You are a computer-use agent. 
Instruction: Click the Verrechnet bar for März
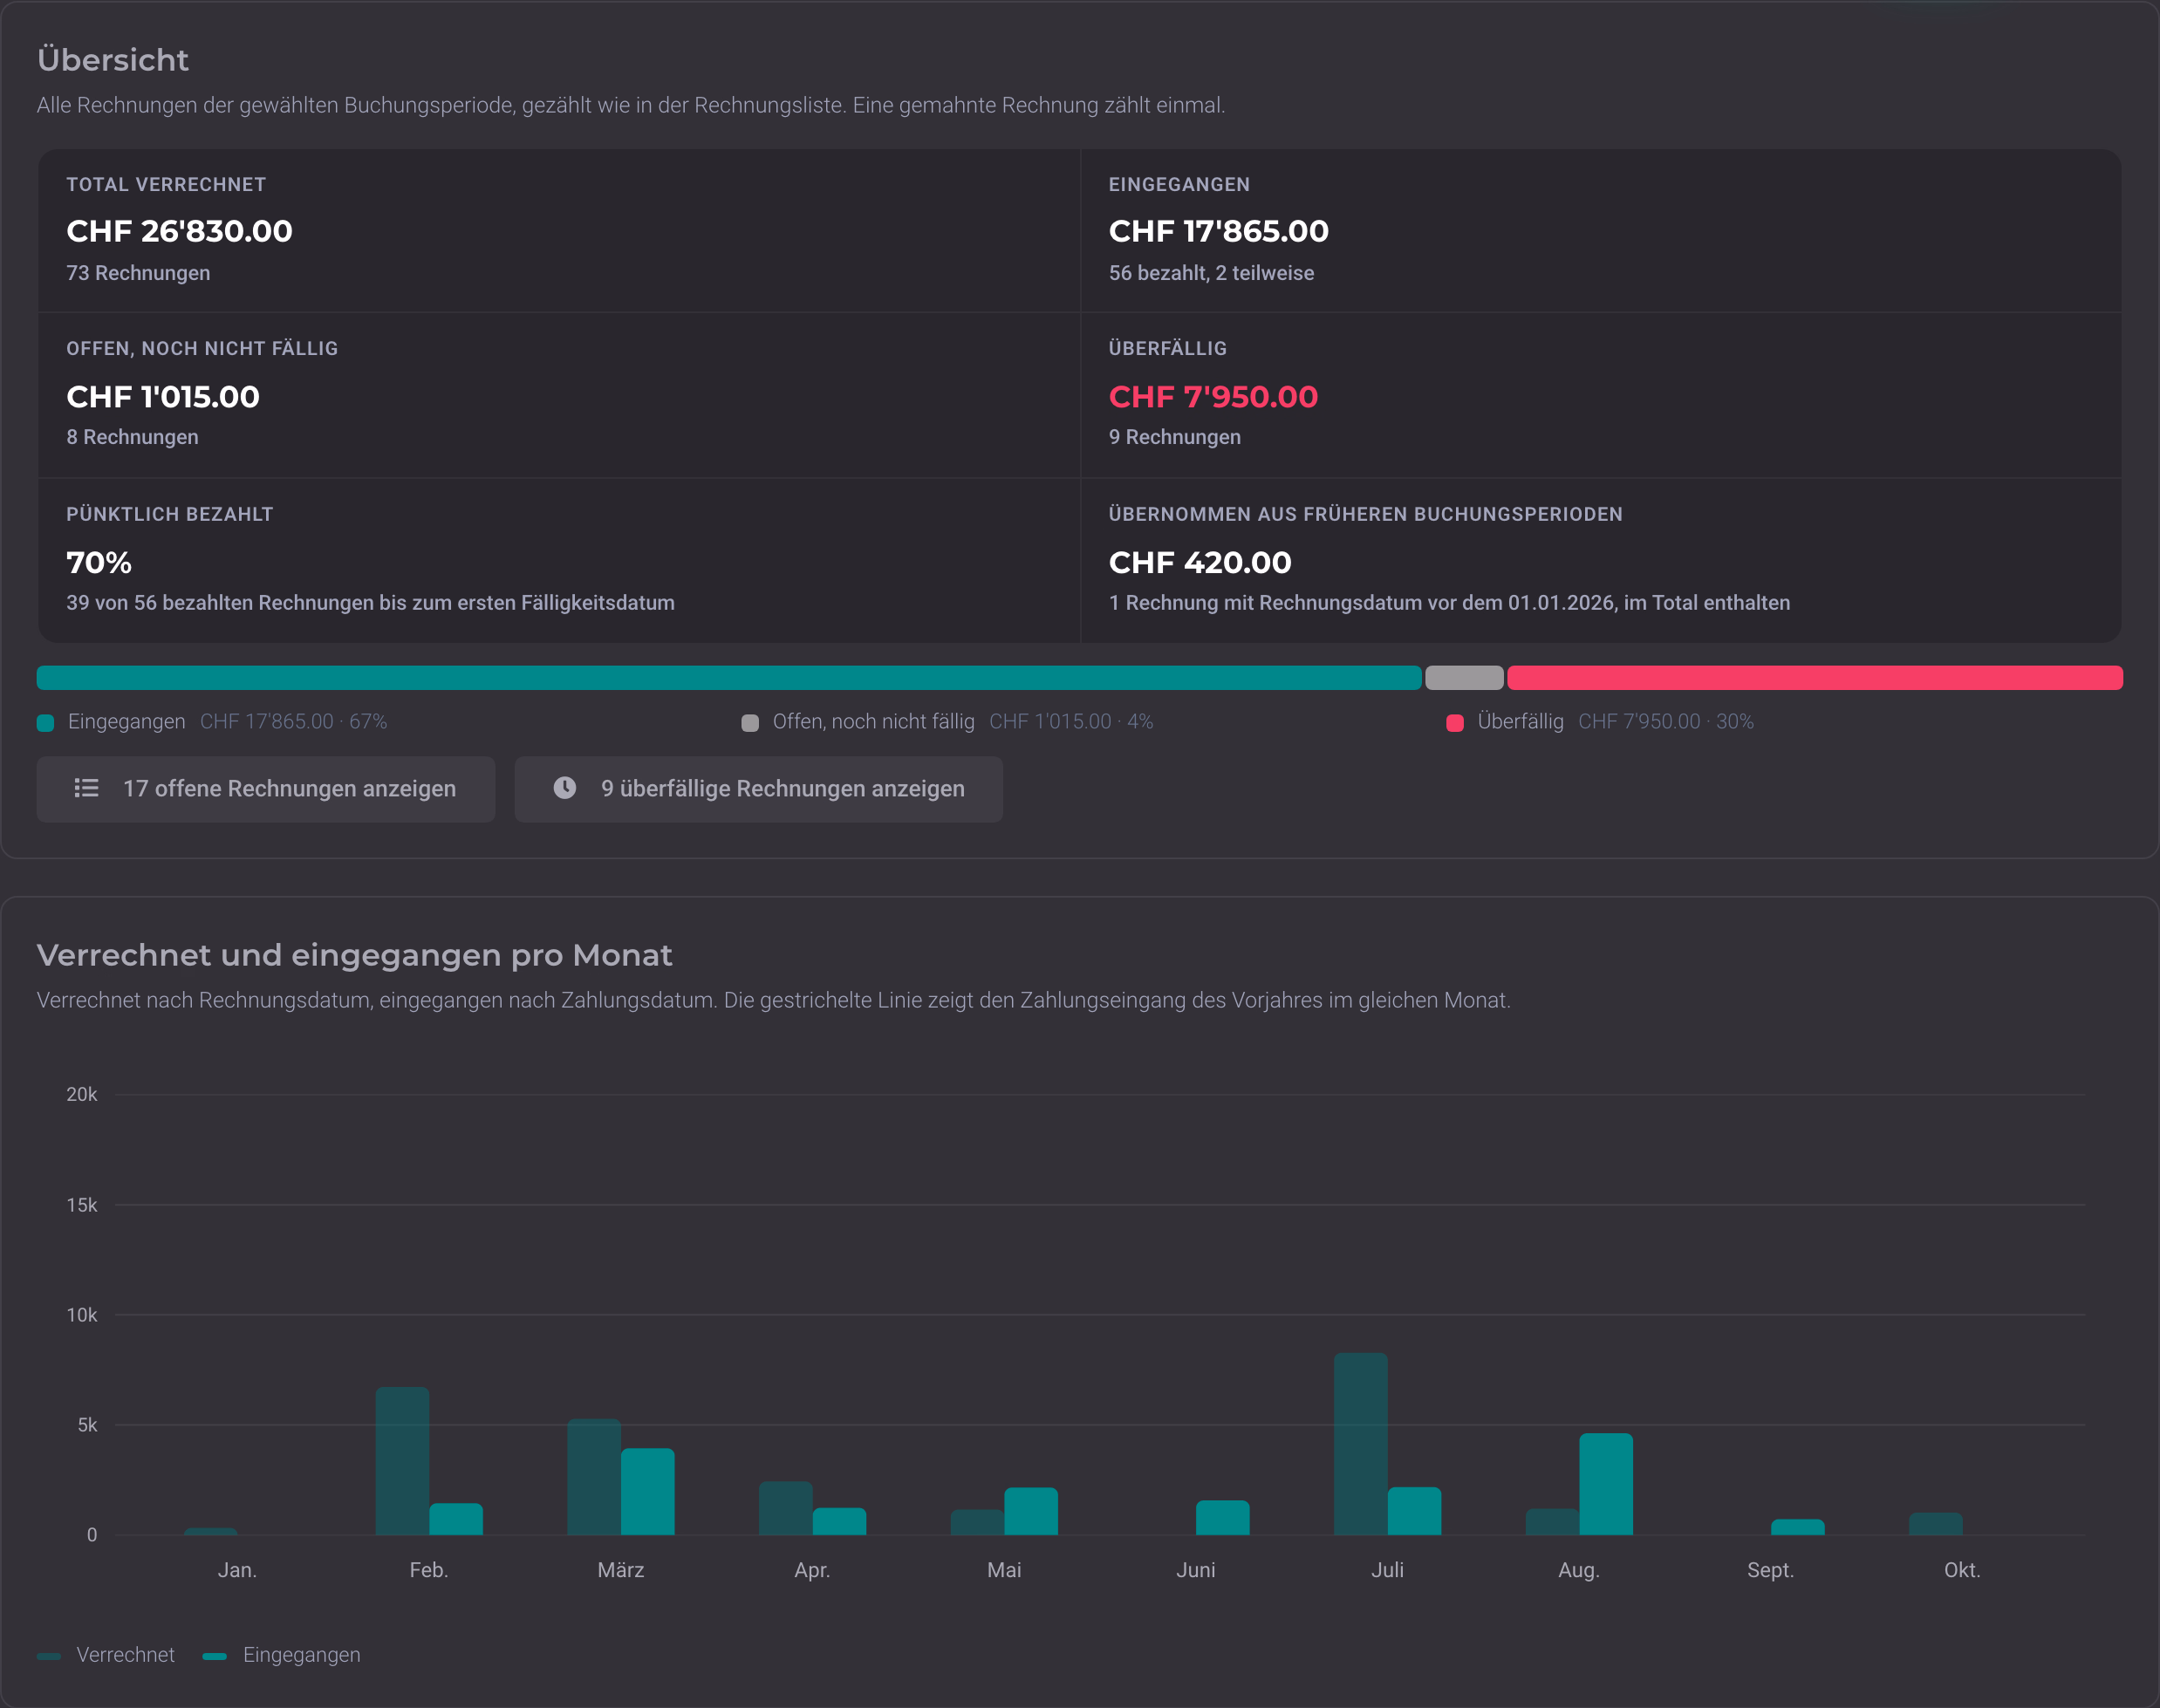(x=594, y=1477)
